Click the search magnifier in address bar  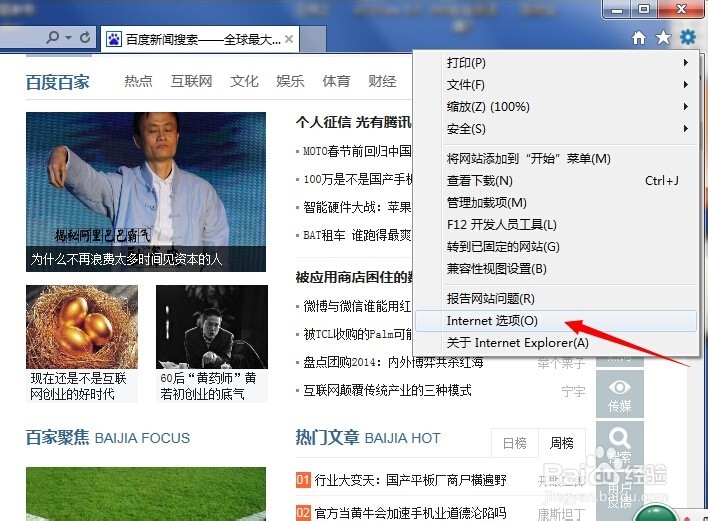pos(52,37)
